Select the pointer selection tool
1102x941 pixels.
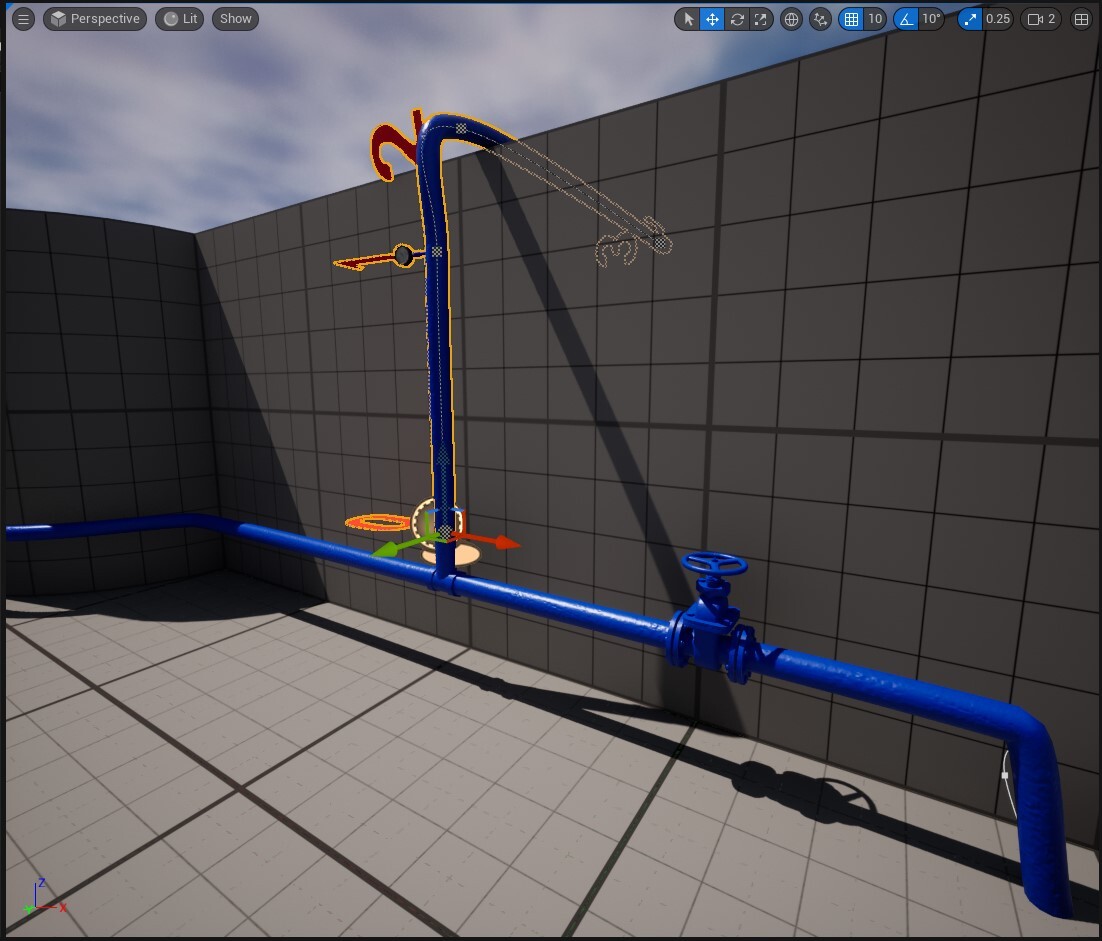point(689,18)
